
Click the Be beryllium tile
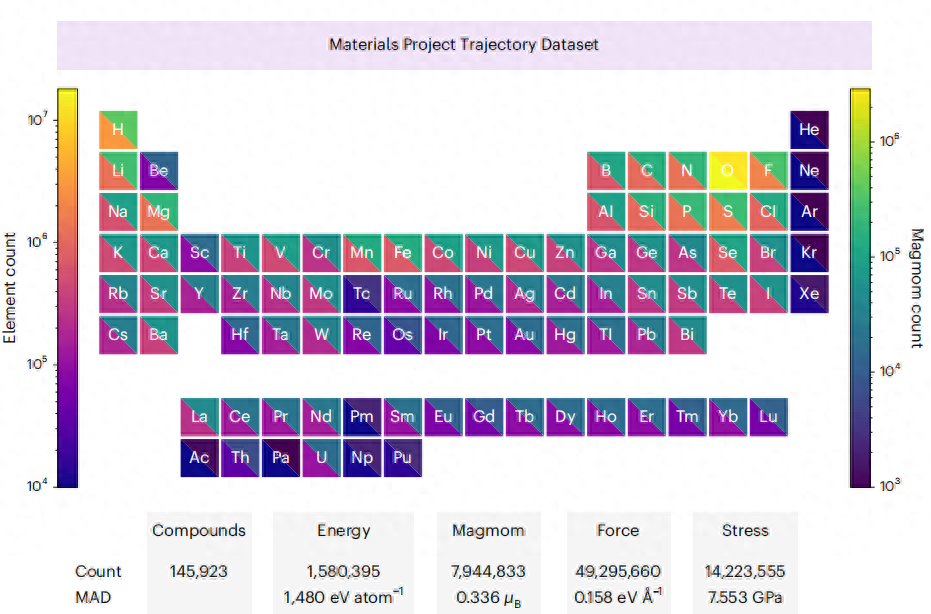[159, 170]
